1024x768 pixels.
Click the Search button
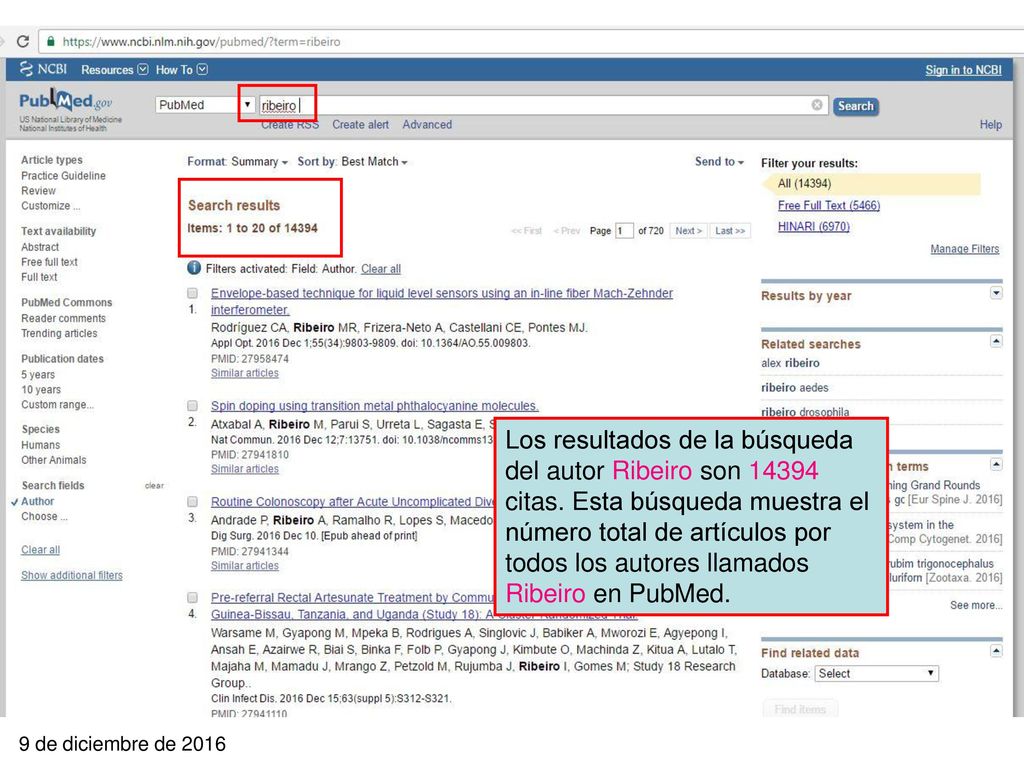856,106
